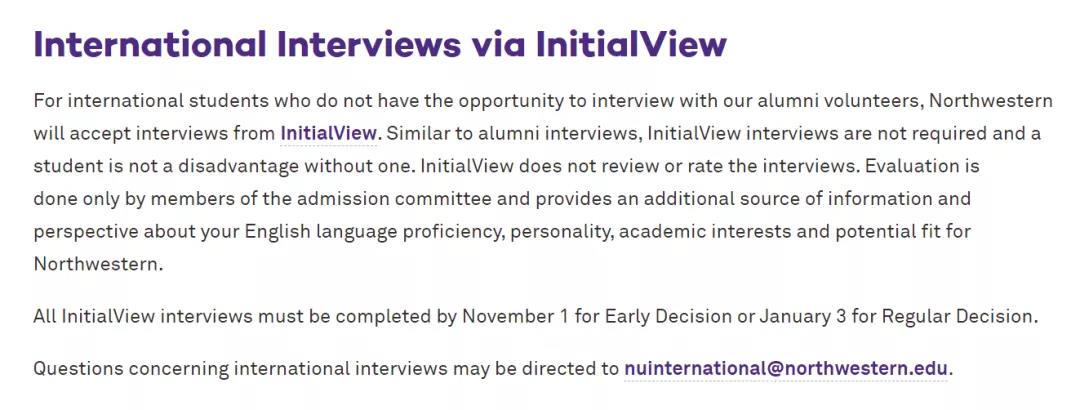Image resolution: width=1080 pixels, height=410 pixels.
Task: Click the nuinternational@northwestern.edu email link
Action: (x=785, y=368)
